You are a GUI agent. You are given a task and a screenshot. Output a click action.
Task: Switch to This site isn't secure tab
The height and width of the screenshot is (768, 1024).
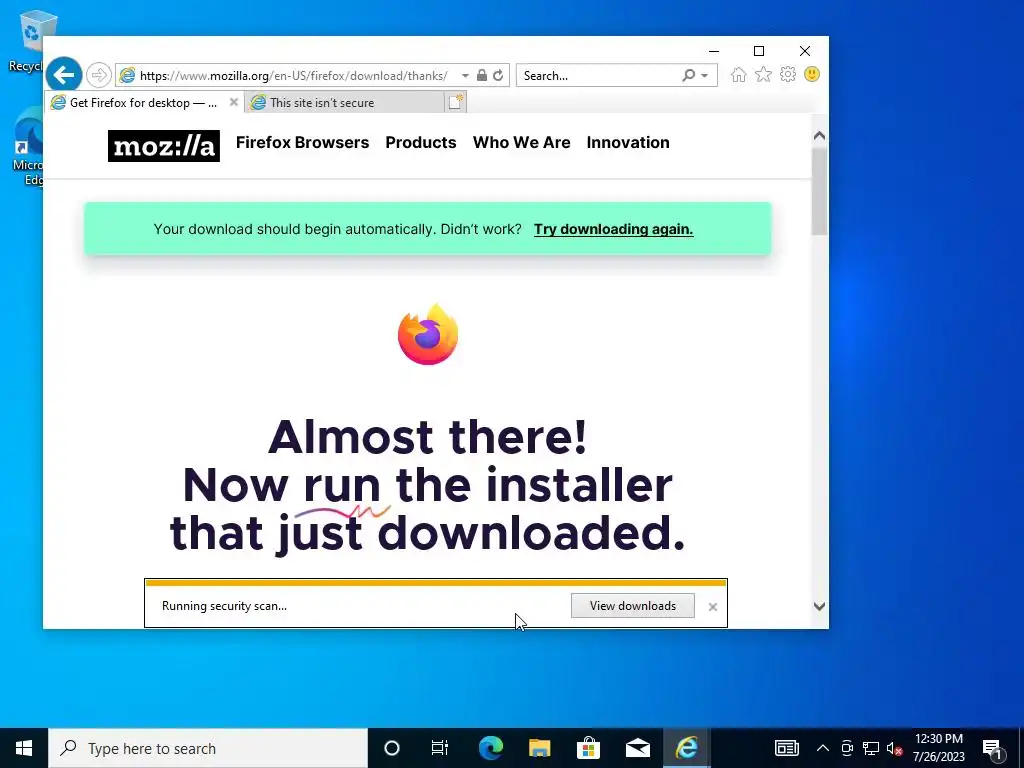click(x=345, y=103)
